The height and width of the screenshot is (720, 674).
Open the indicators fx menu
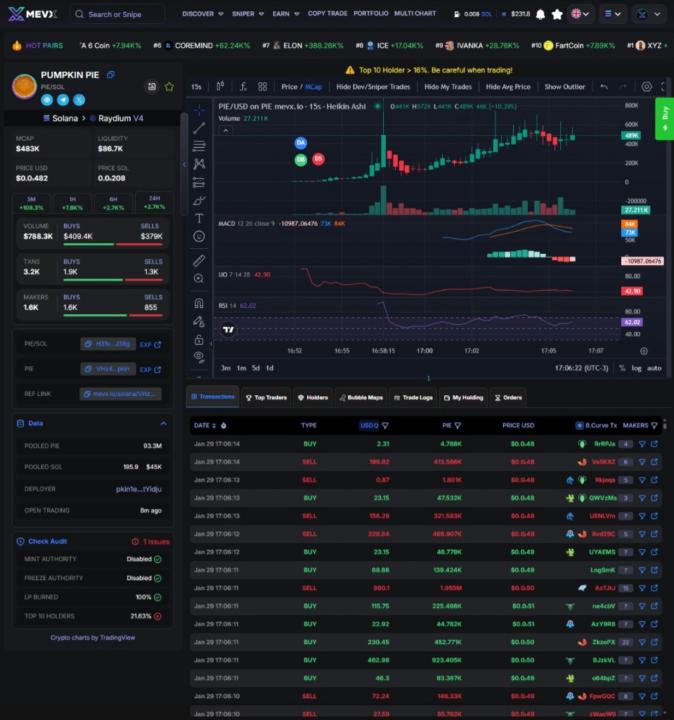pyautogui.click(x=243, y=86)
